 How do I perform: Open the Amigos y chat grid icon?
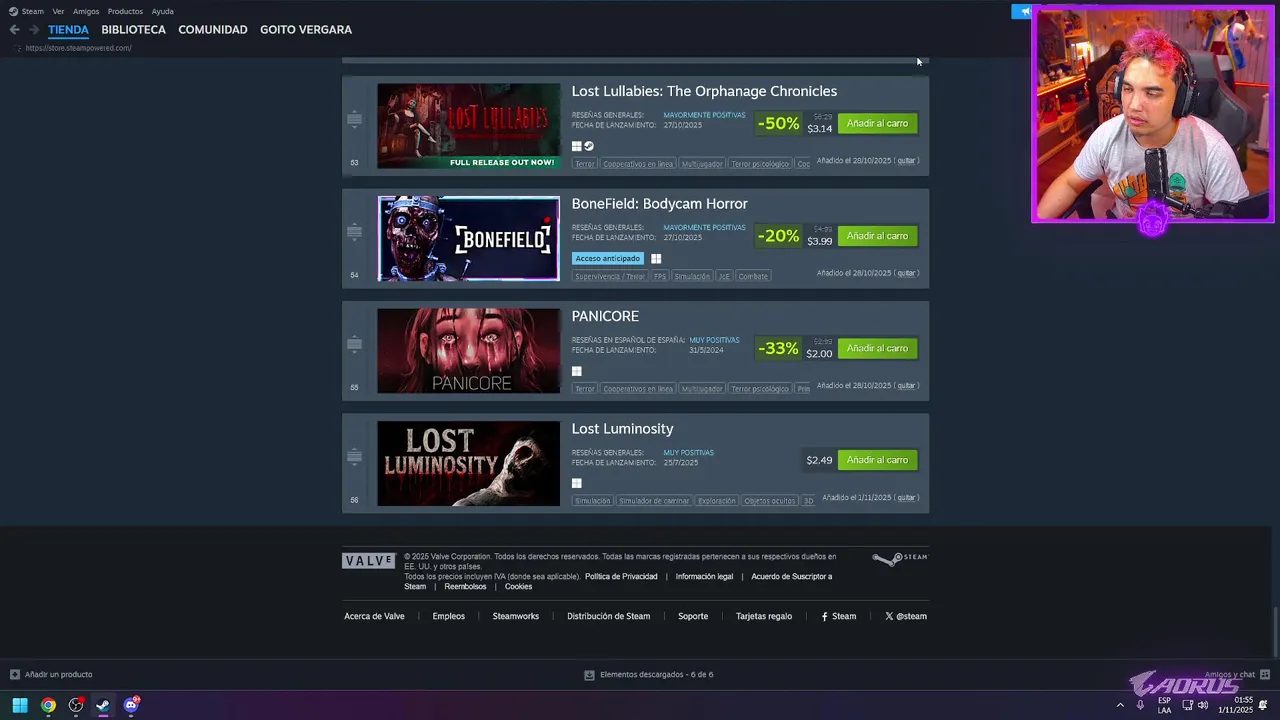[x=1265, y=675]
